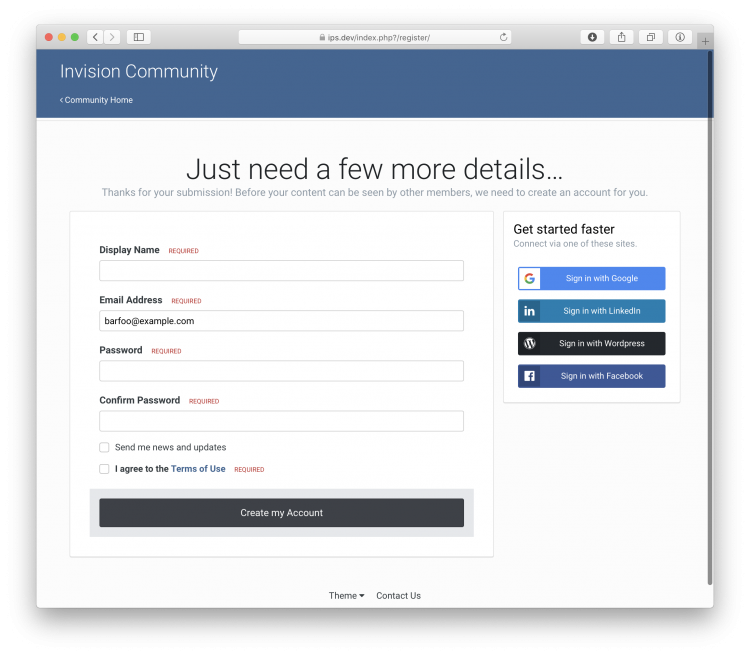Expand the Theme dropdown in footer
750x656 pixels.
346,596
